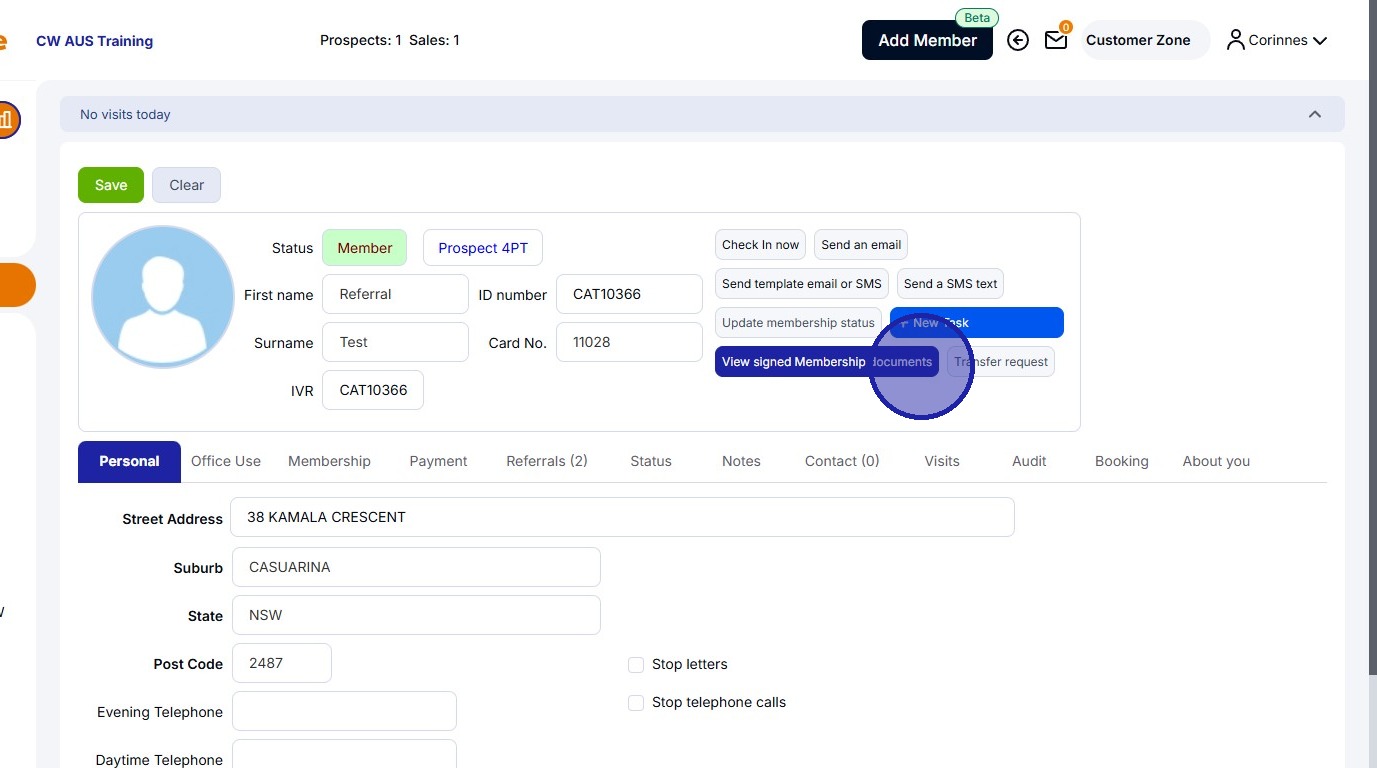The width and height of the screenshot is (1377, 768).
Task: Click Send a SMS text button
Action: pyautogui.click(x=950, y=284)
